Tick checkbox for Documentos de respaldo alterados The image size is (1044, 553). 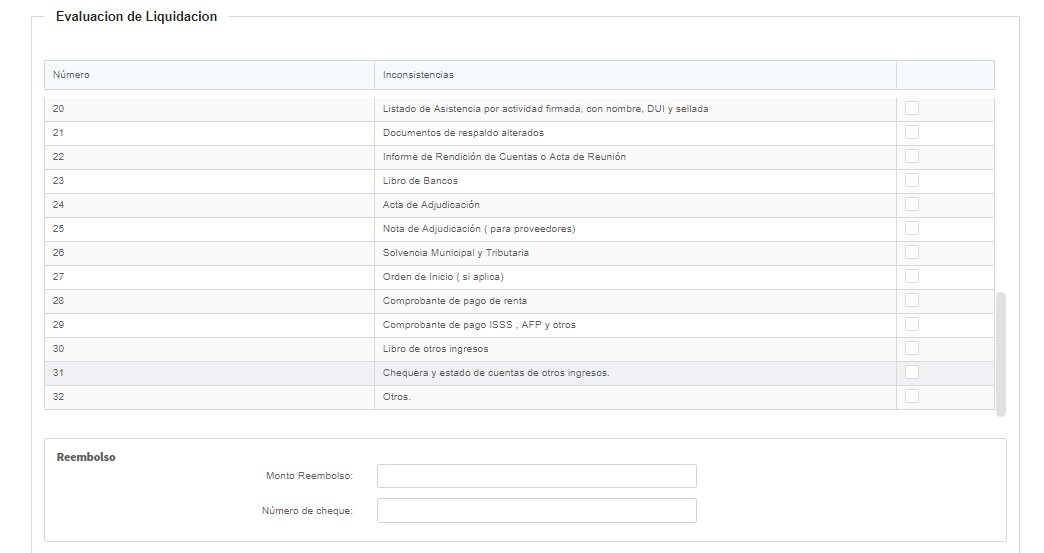pos(912,132)
